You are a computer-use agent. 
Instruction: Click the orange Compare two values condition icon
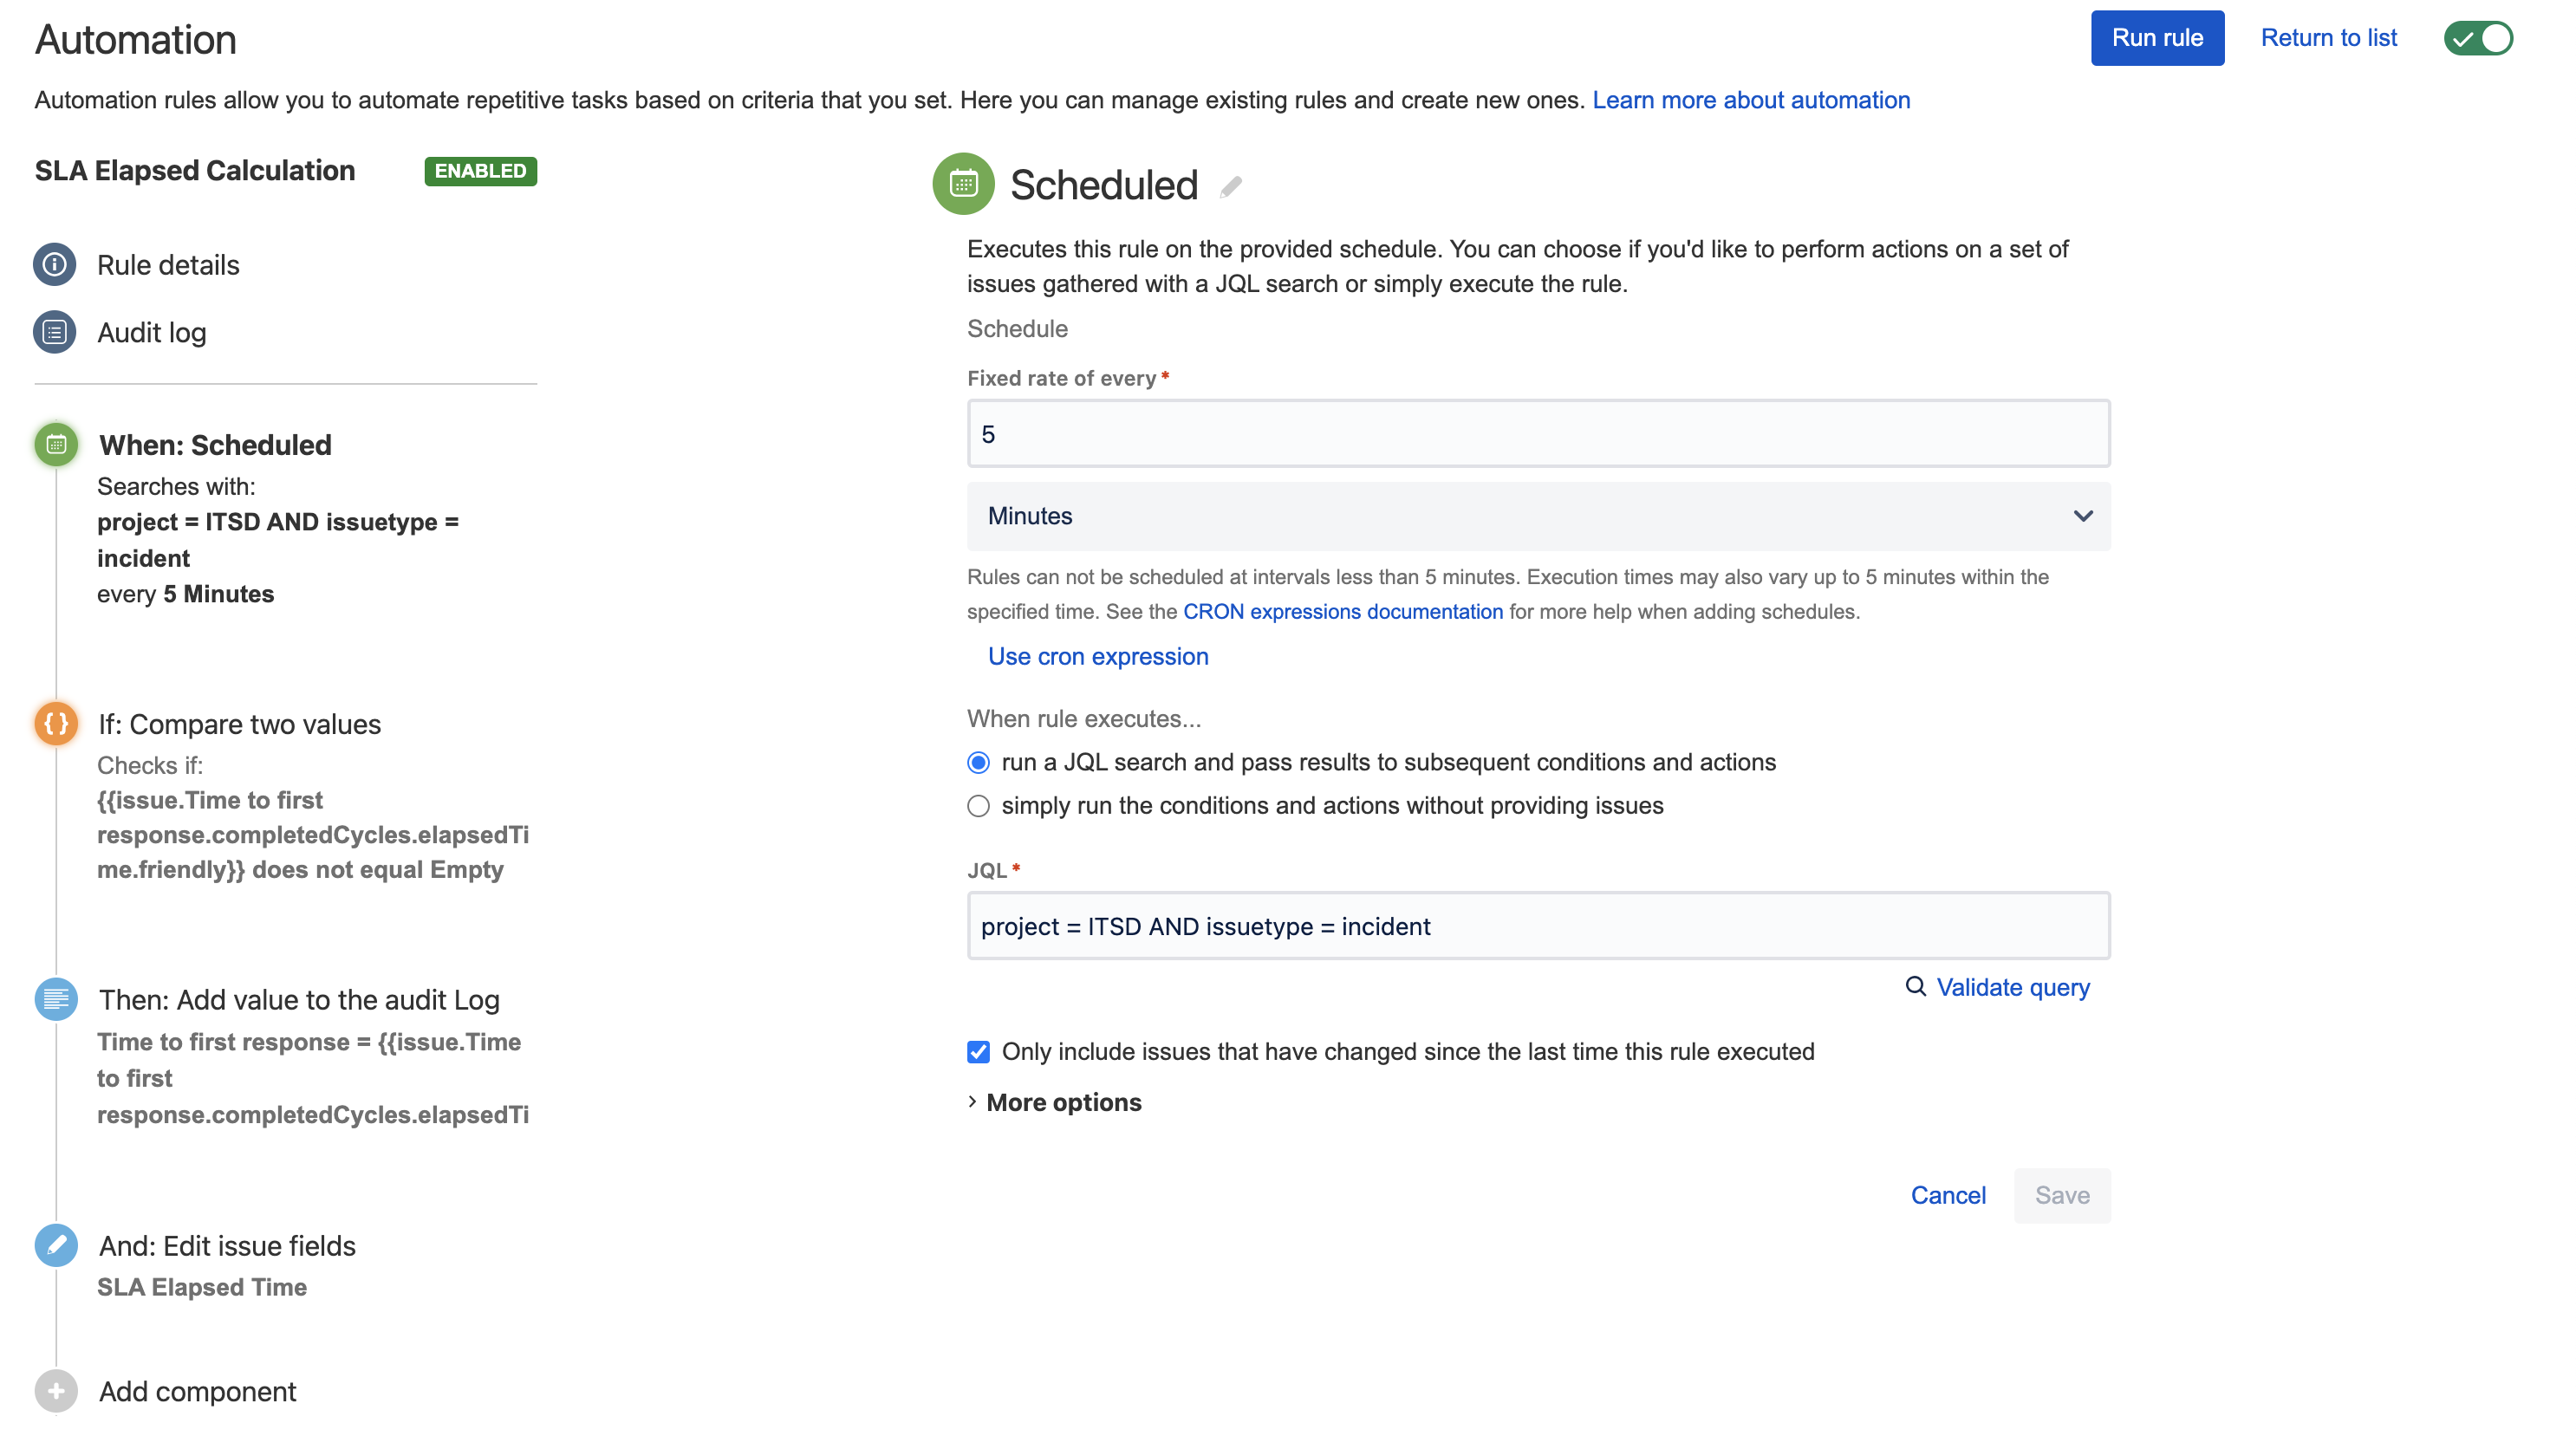pos(56,723)
